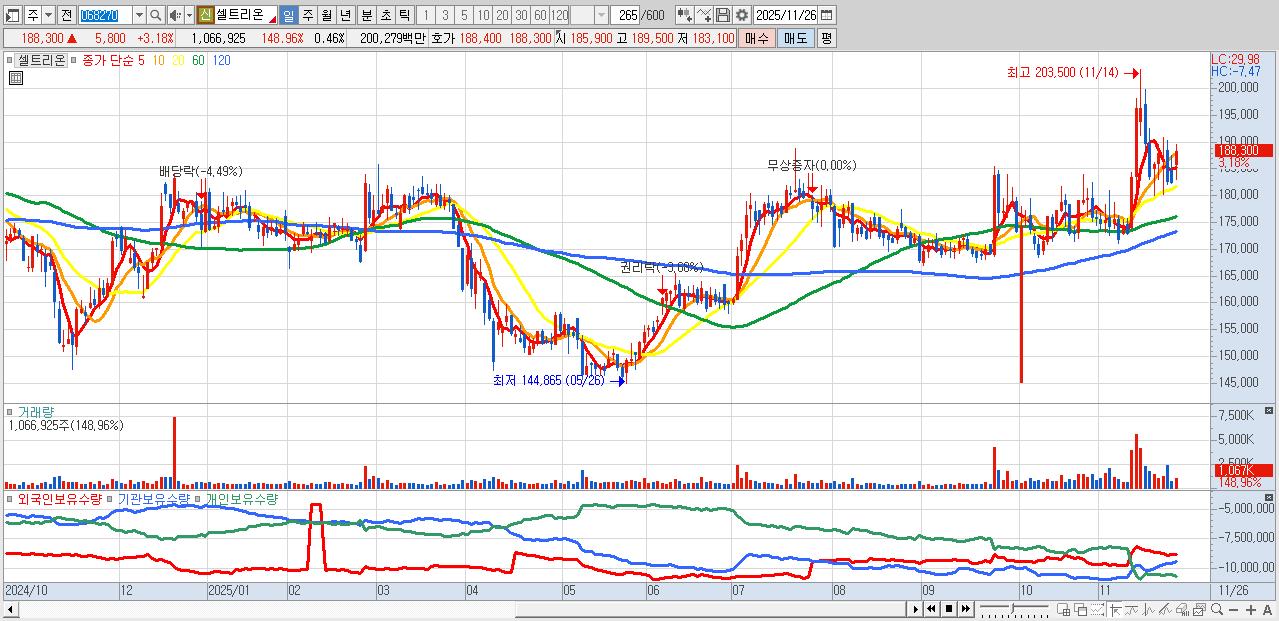Click the stock code input field 068270
This screenshot has height=621, width=1279.
click(105, 15)
